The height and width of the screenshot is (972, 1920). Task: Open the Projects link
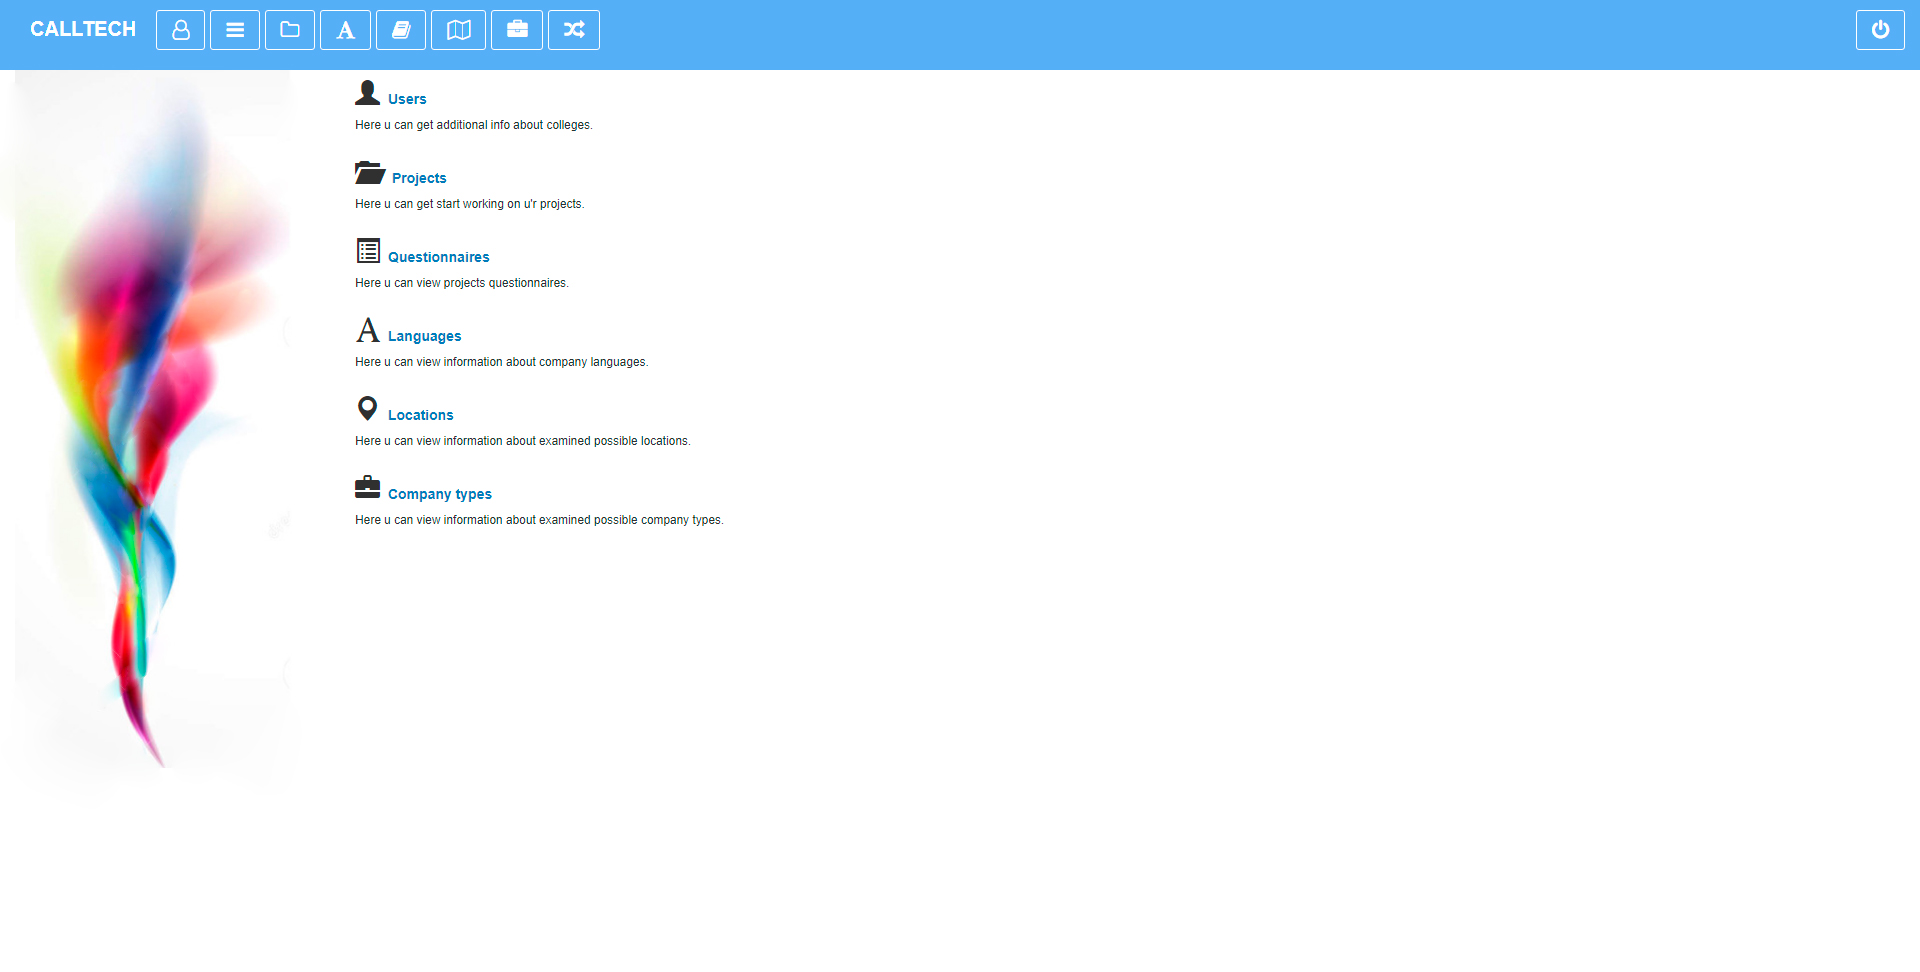click(x=419, y=178)
